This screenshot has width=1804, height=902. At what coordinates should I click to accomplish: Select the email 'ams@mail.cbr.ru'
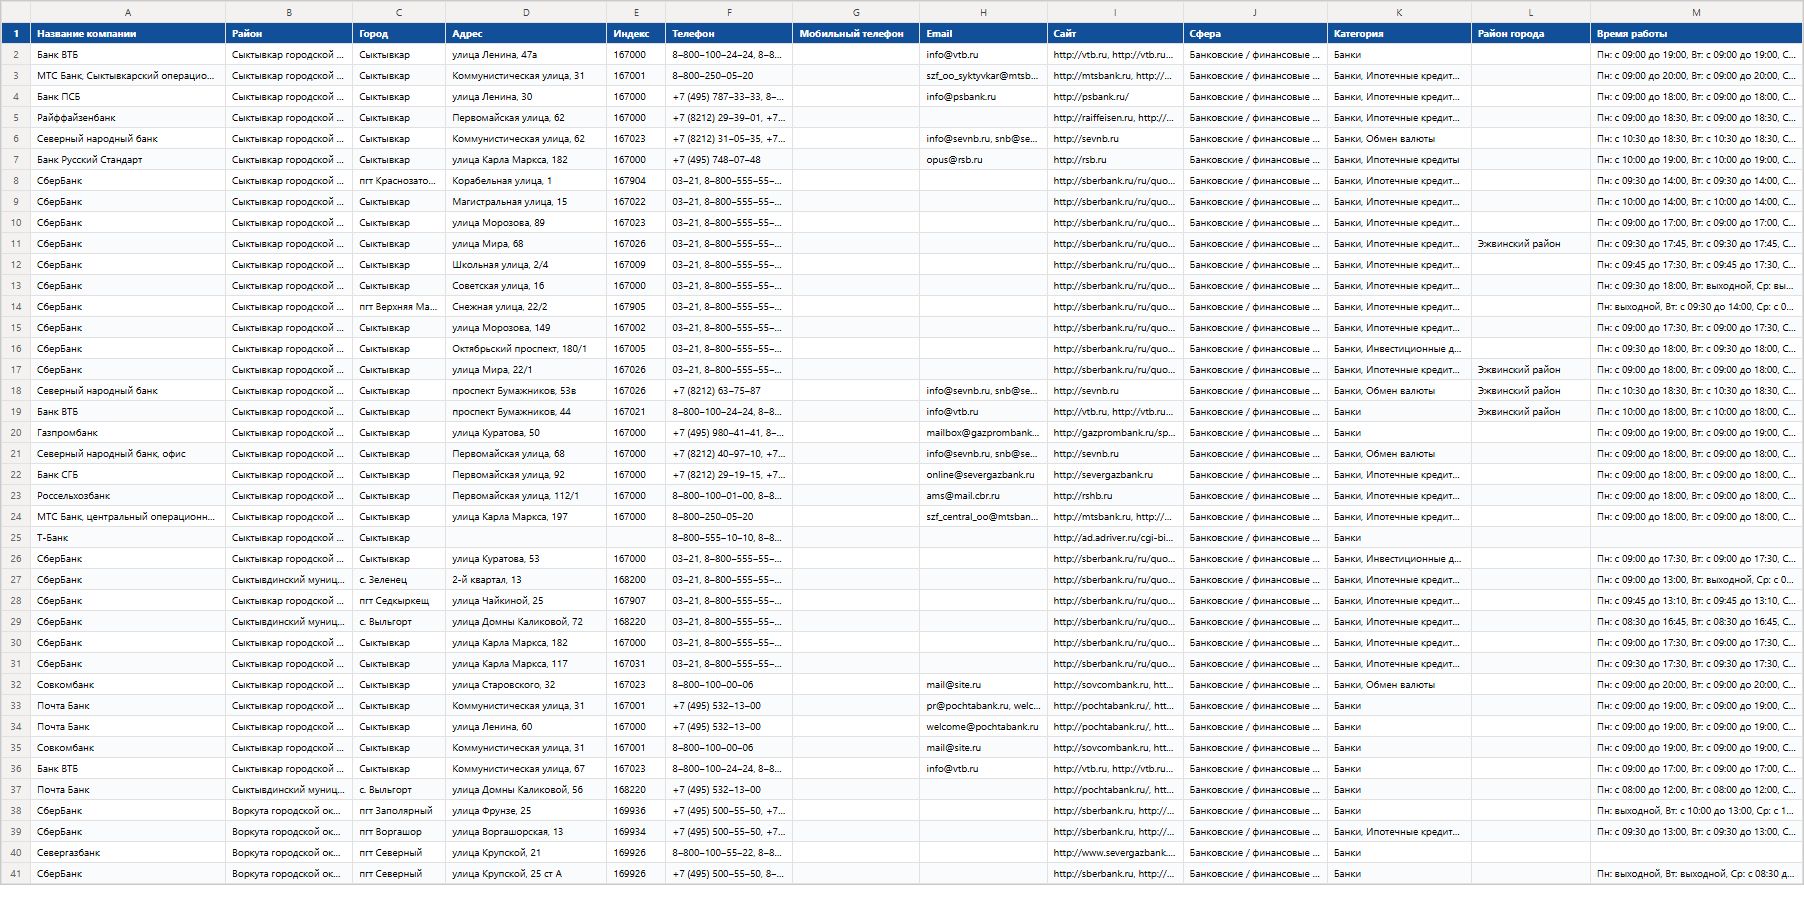point(983,496)
